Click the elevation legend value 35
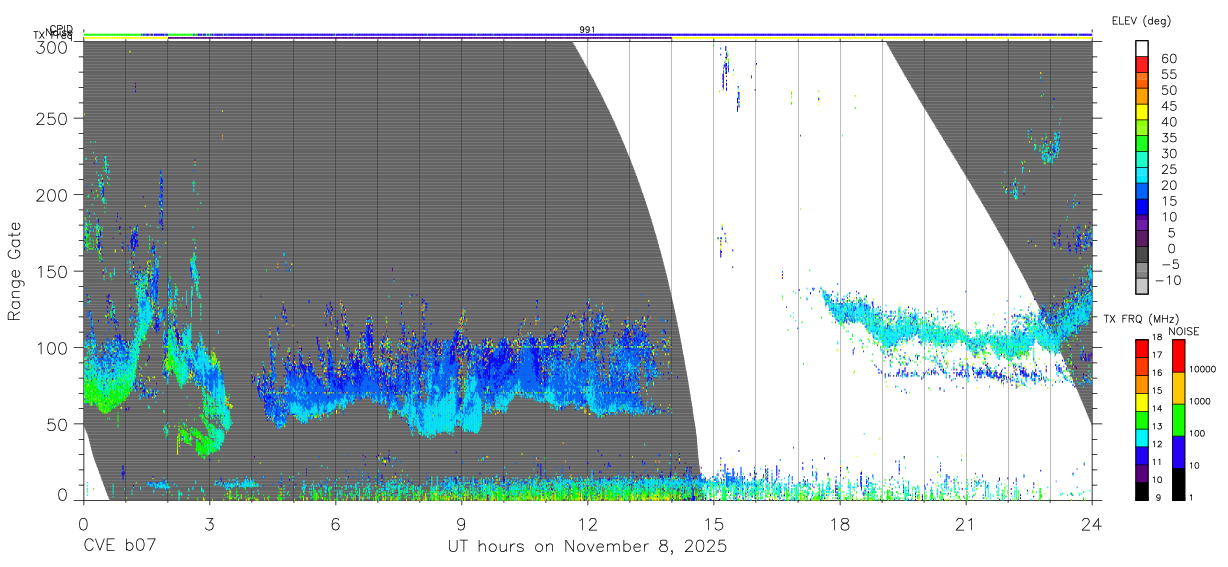 (x=1168, y=138)
